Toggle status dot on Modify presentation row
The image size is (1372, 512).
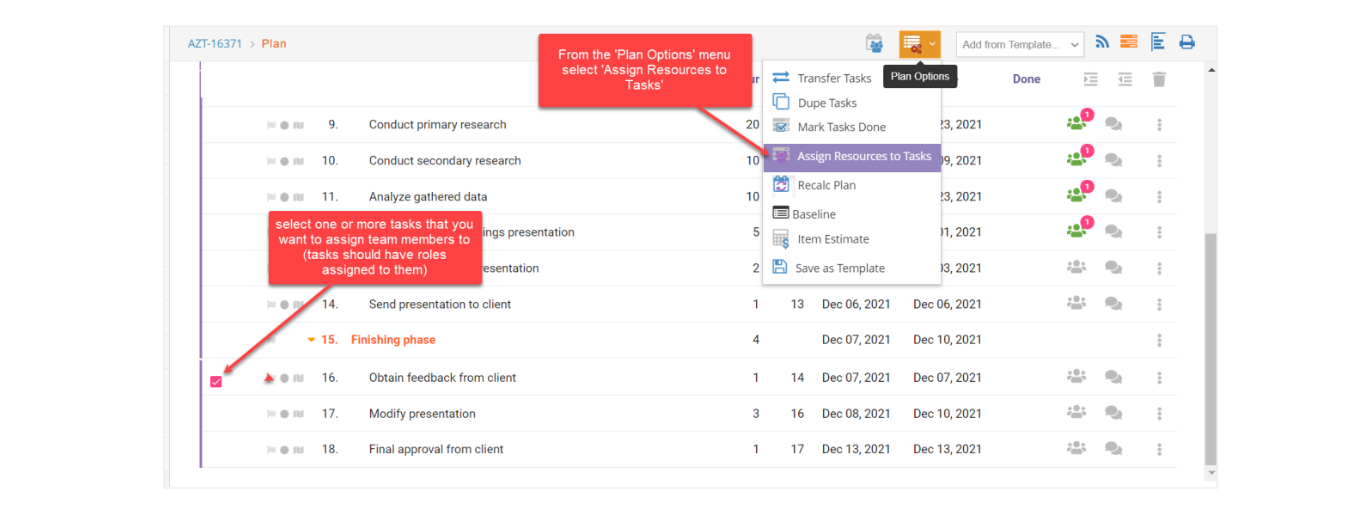click(x=284, y=414)
